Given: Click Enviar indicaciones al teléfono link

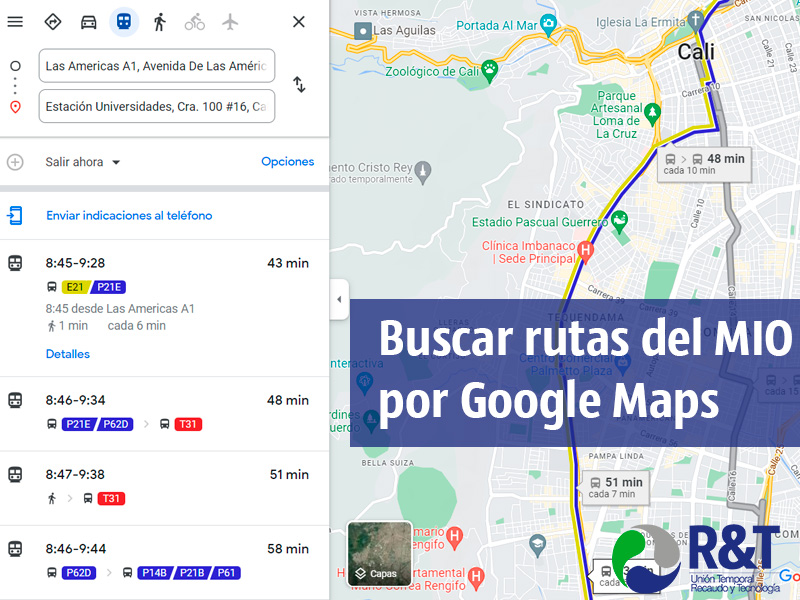Looking at the screenshot, I should click(129, 216).
